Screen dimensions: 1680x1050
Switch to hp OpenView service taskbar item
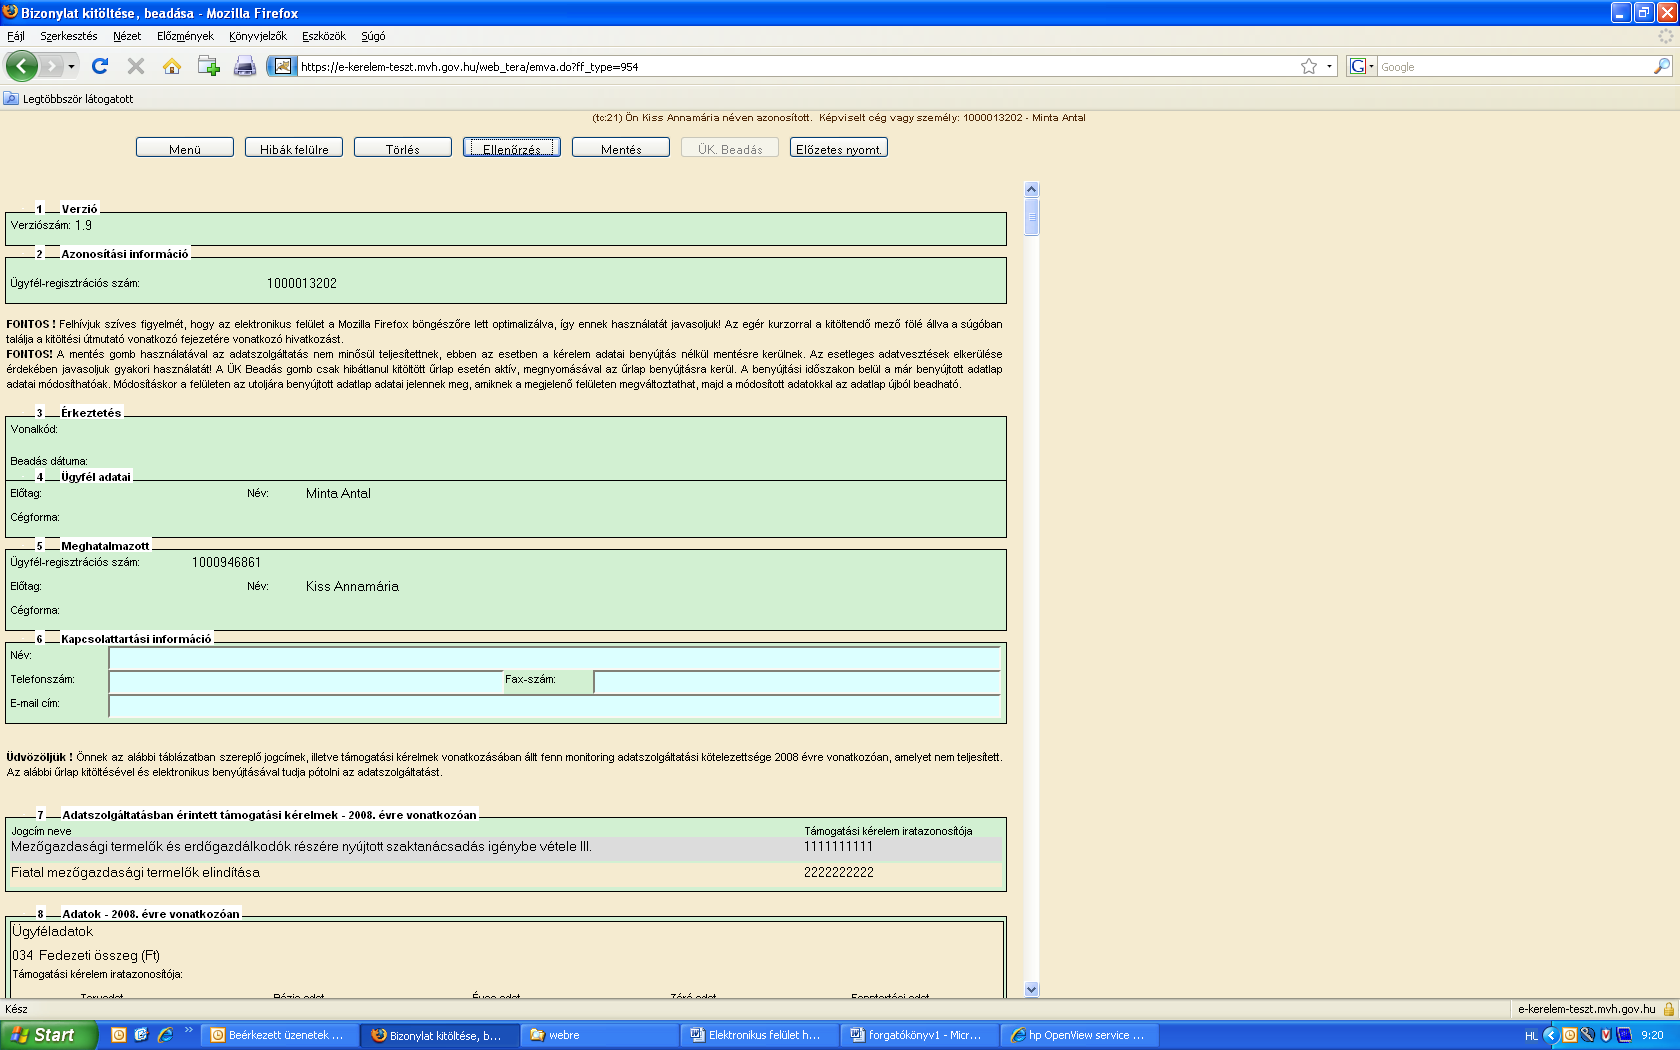[x=1079, y=1035]
